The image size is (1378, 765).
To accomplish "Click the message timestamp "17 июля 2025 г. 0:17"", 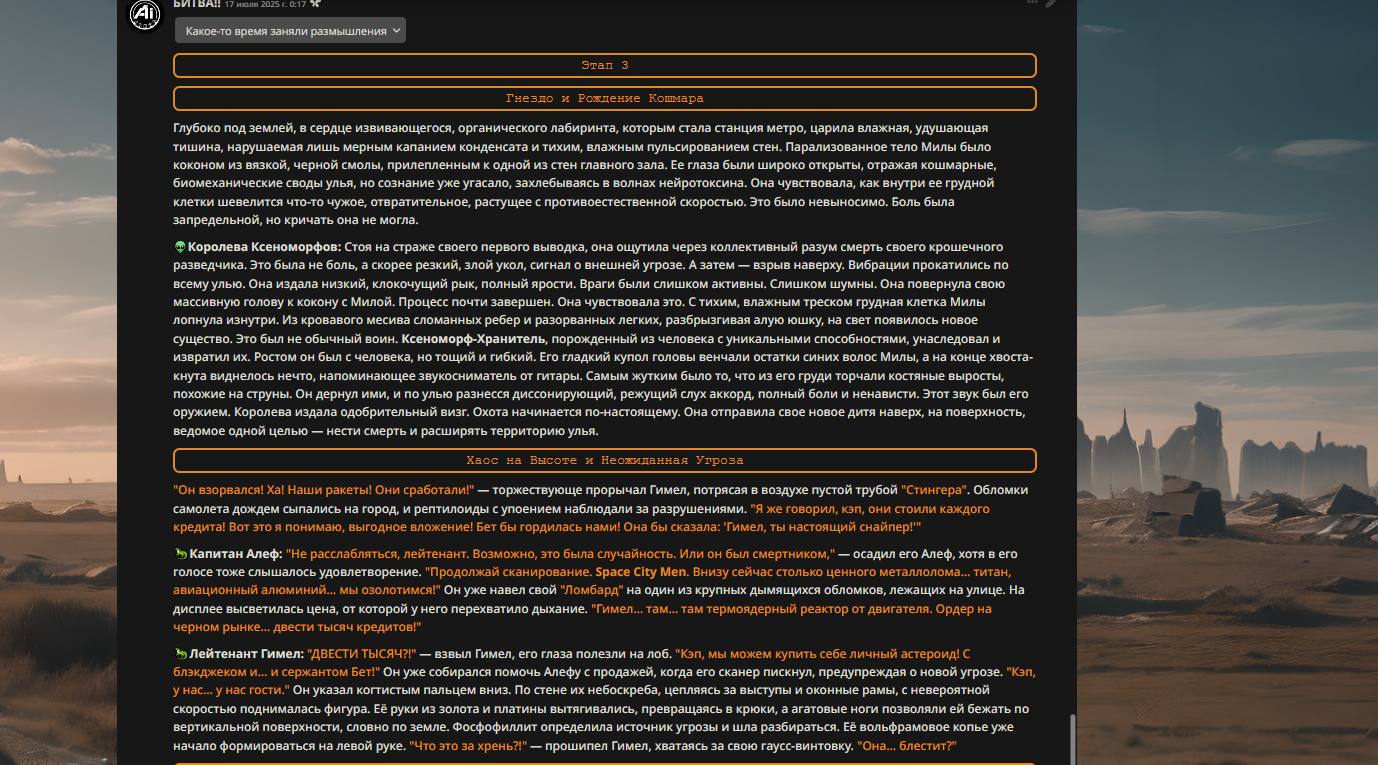I will 265,4.
